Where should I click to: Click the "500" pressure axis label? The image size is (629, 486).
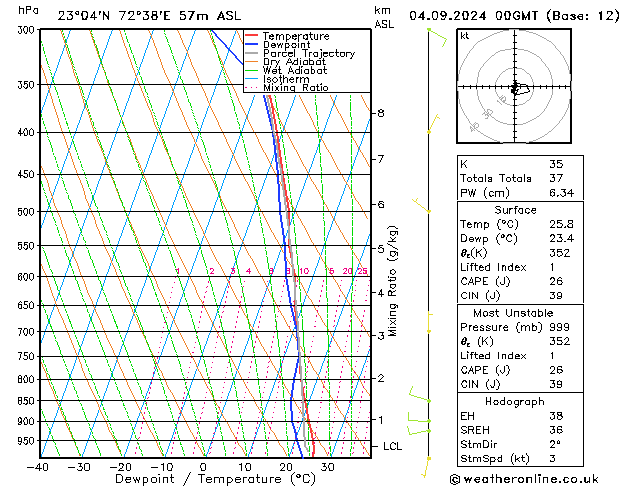[x=28, y=212]
